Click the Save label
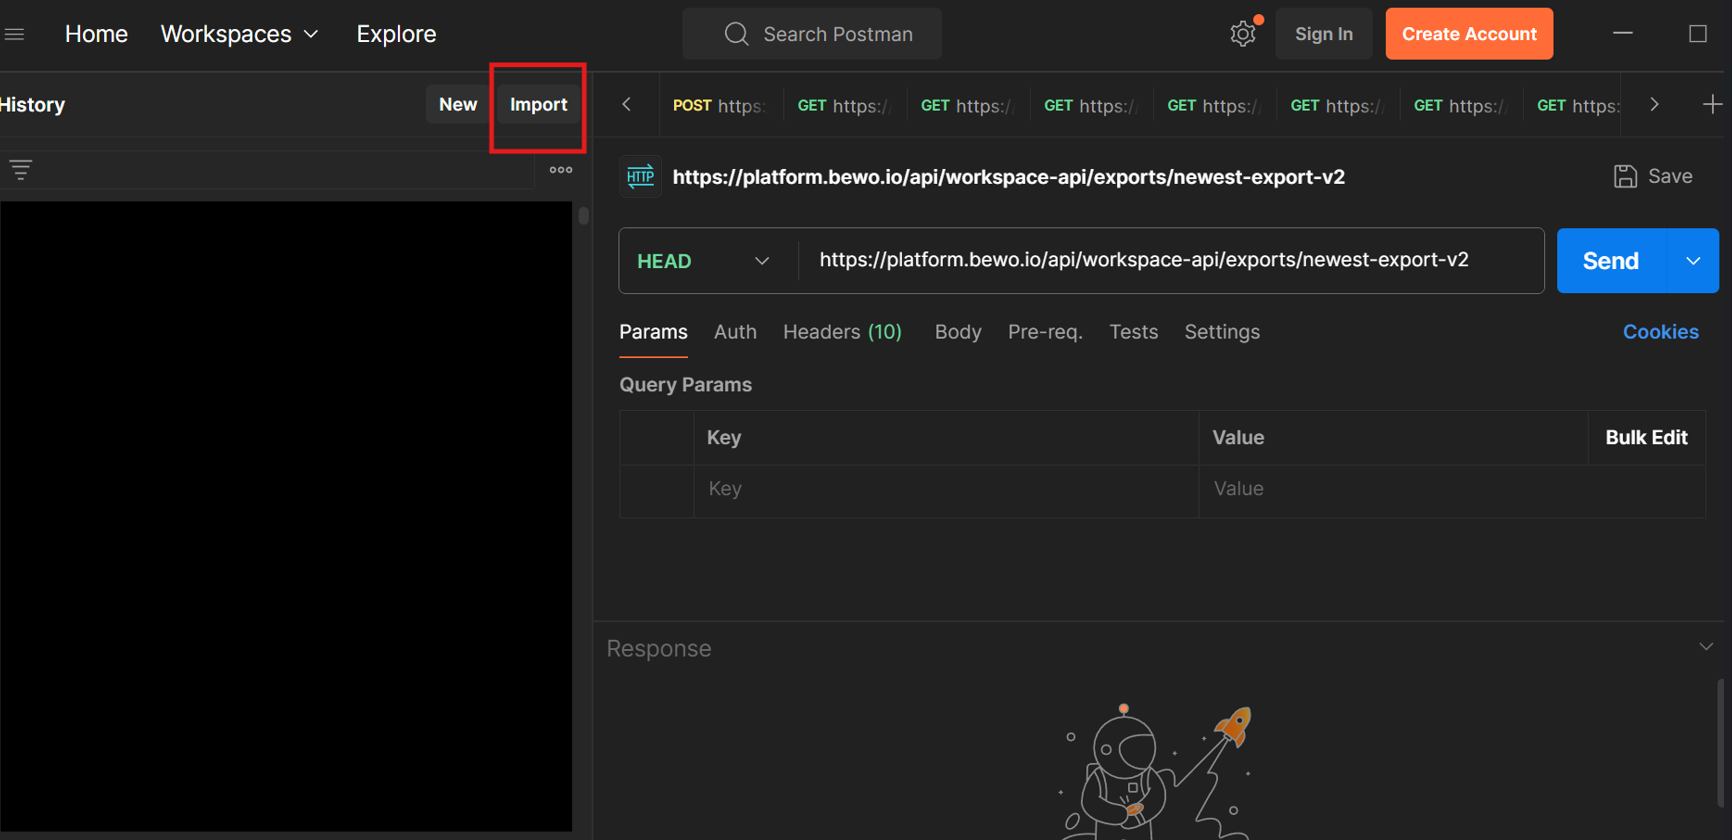The image size is (1732, 840). [x=1670, y=176]
